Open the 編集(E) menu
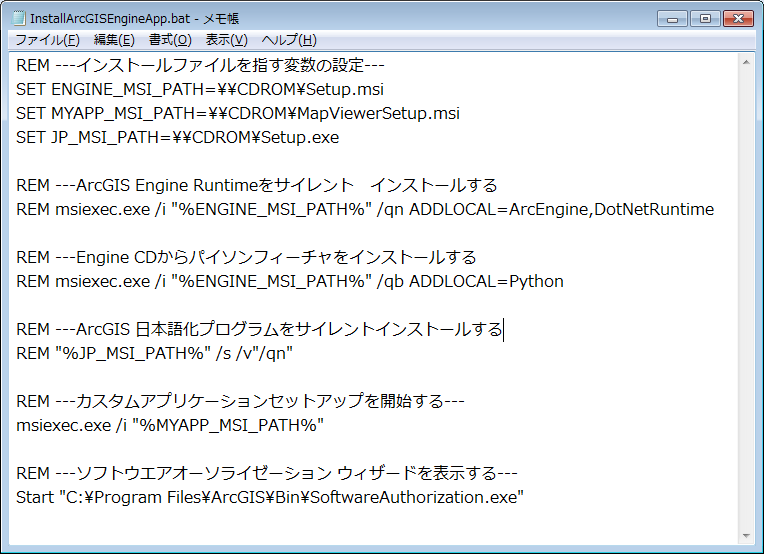This screenshot has width=764, height=554. pos(114,40)
